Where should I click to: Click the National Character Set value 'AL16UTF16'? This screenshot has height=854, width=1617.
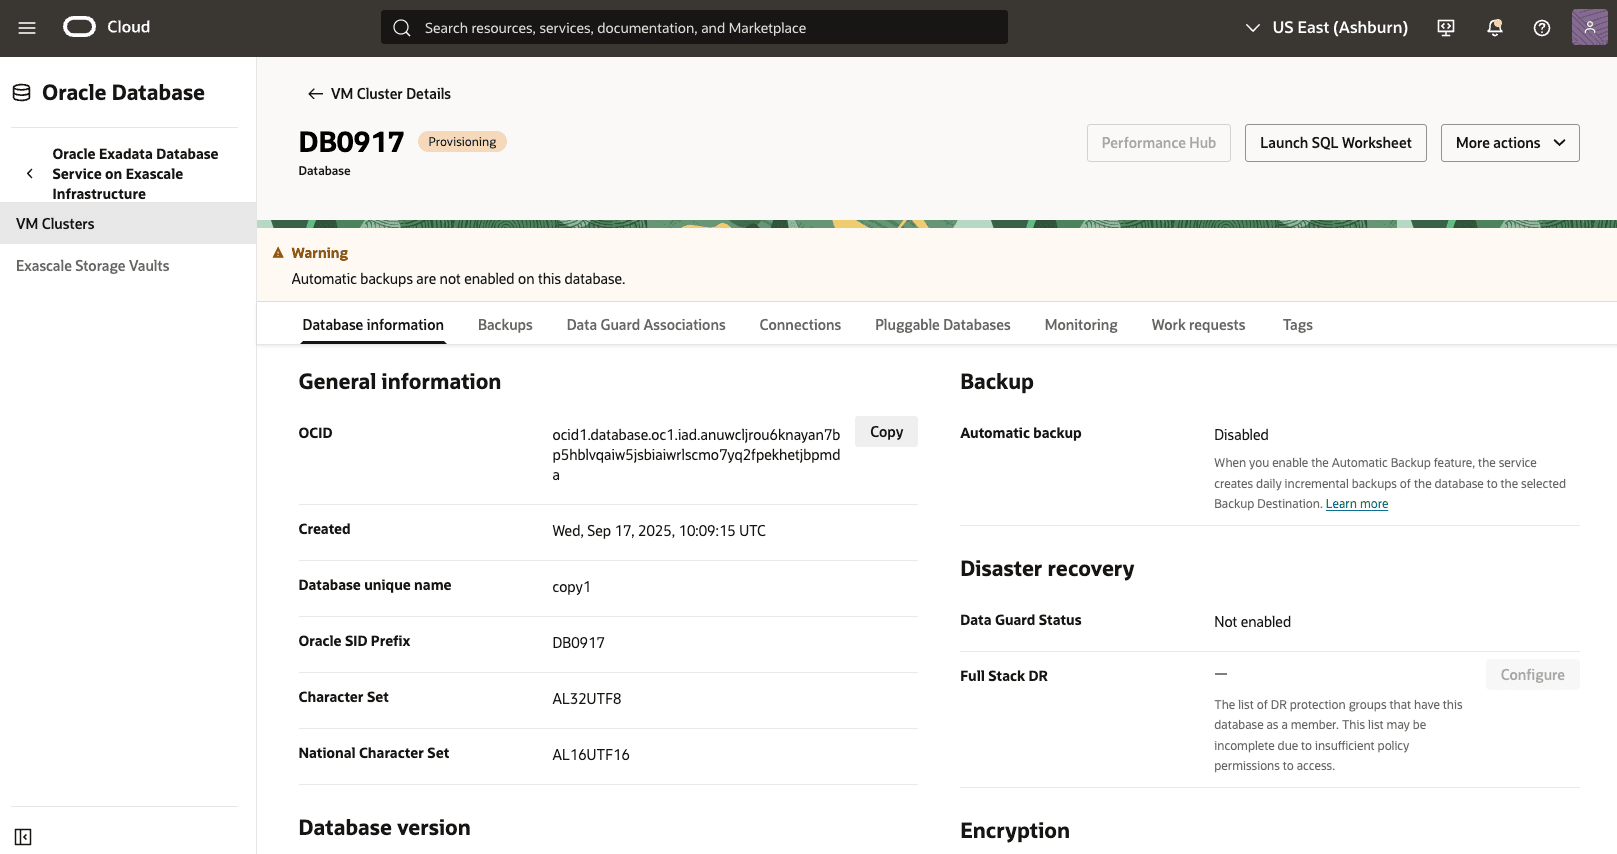pos(591,755)
